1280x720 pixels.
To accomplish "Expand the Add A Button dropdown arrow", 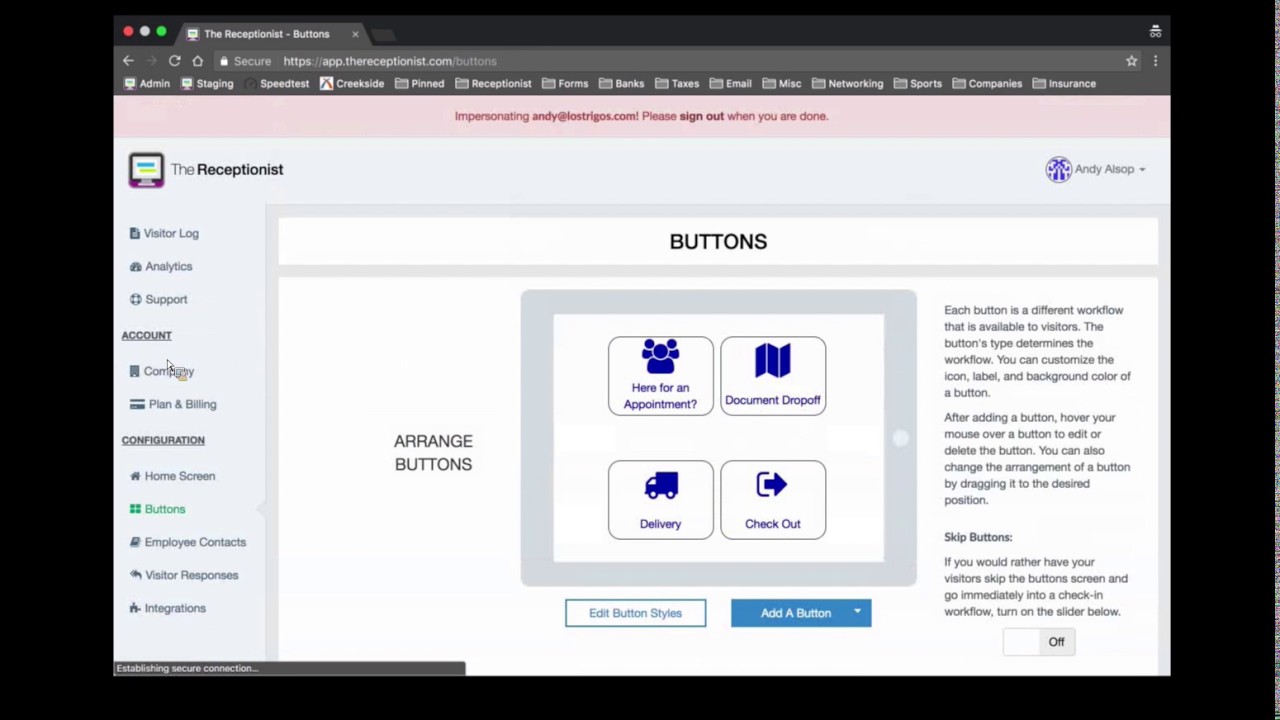I will tap(857, 613).
